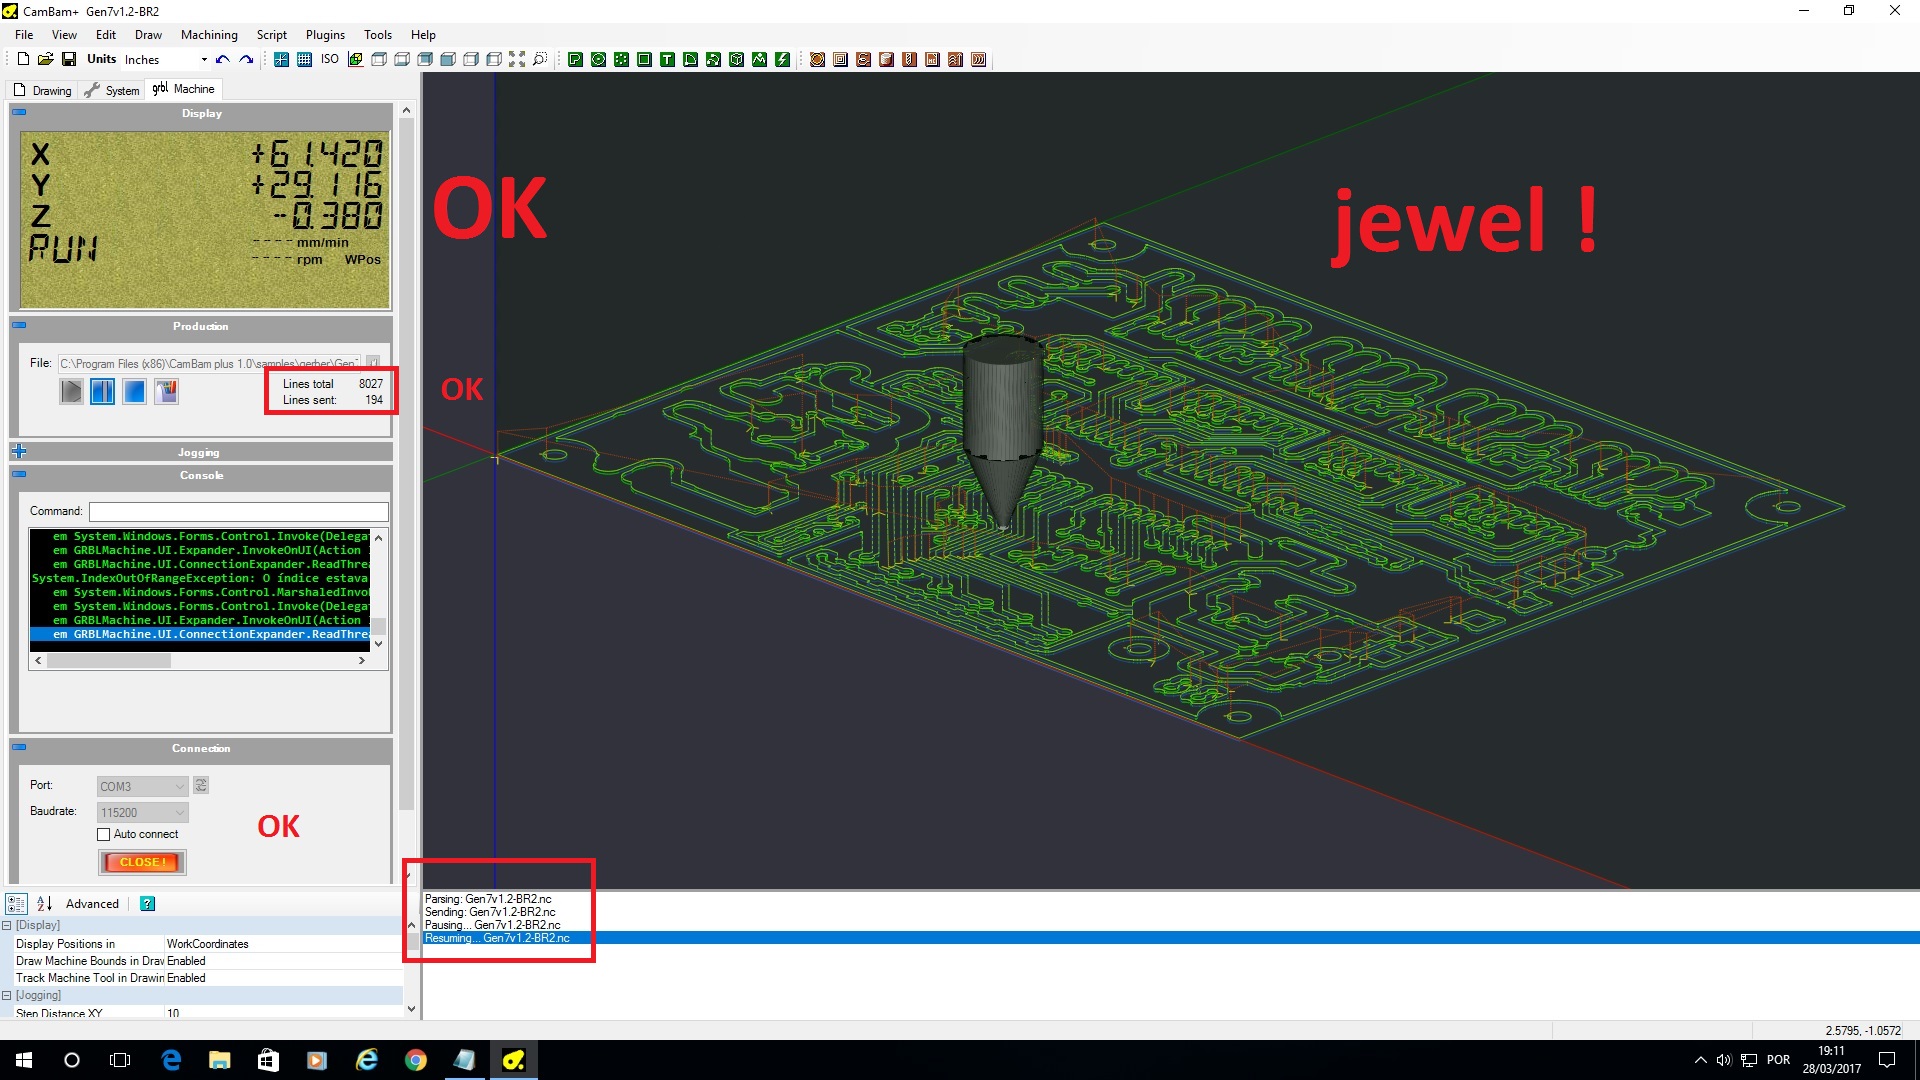Screen dimensions: 1920x1080
Task: Pause the G-code sending
Action: (102, 391)
